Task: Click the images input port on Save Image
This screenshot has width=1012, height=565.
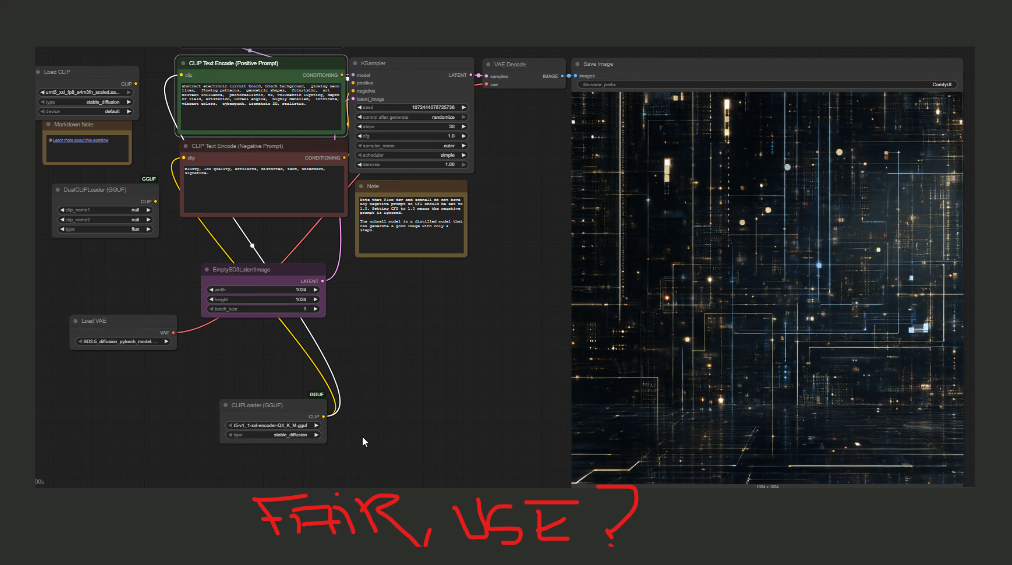Action: [x=575, y=76]
